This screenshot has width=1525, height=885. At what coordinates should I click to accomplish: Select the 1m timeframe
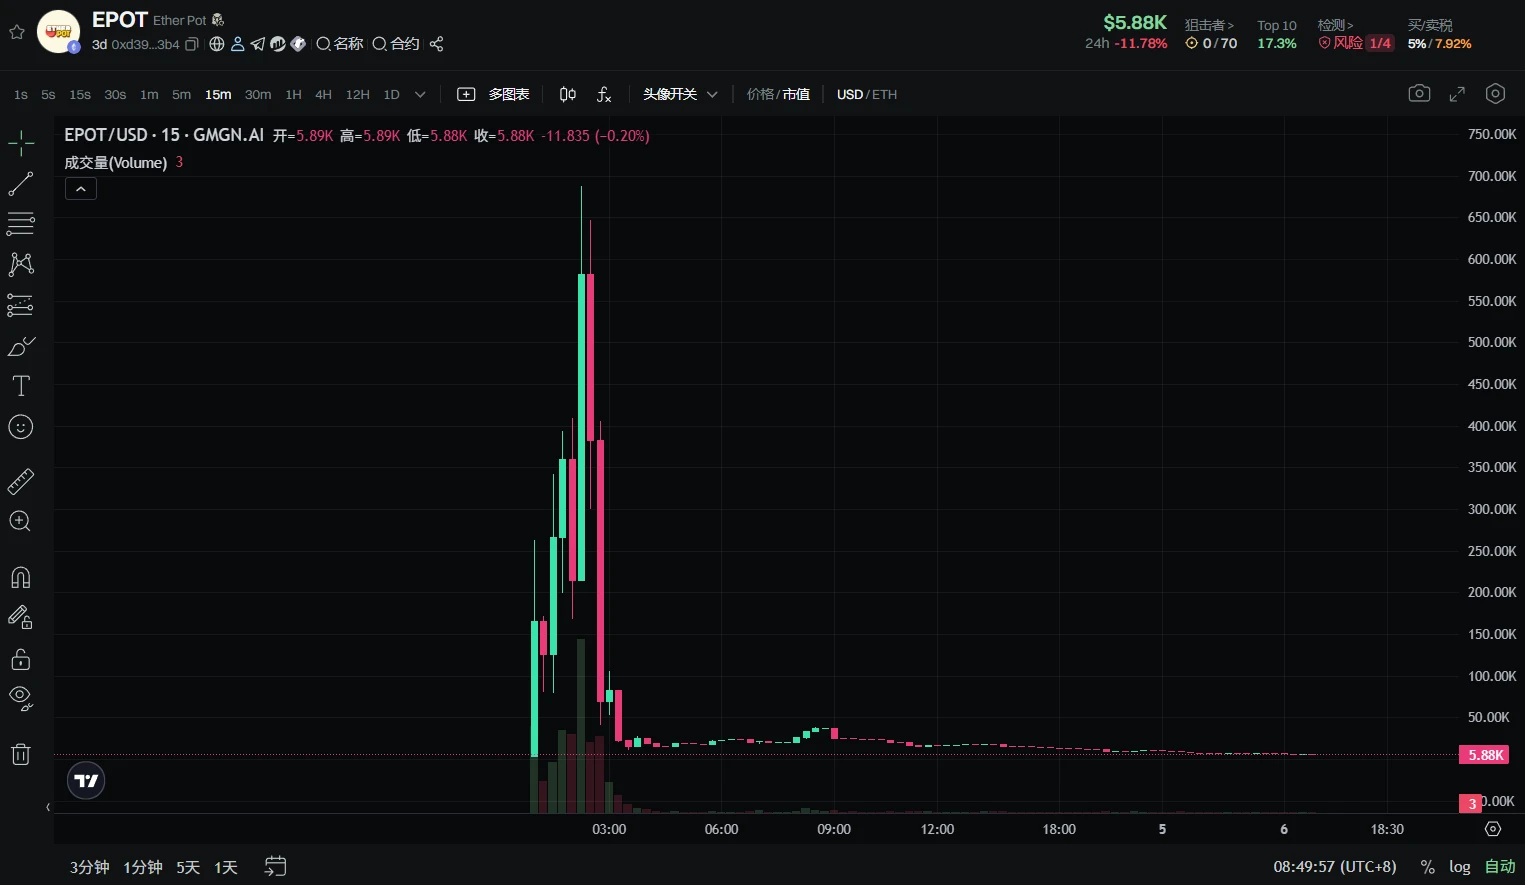(x=149, y=95)
